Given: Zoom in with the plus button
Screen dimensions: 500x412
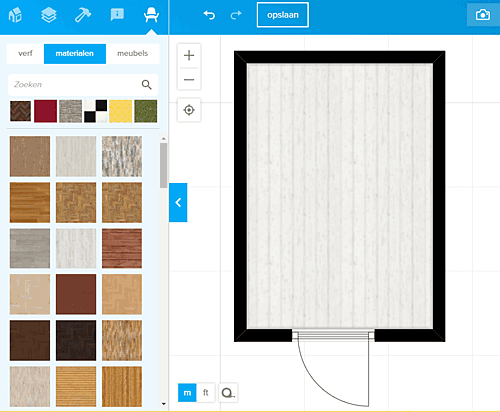Looking at the screenshot, I should coord(189,55).
